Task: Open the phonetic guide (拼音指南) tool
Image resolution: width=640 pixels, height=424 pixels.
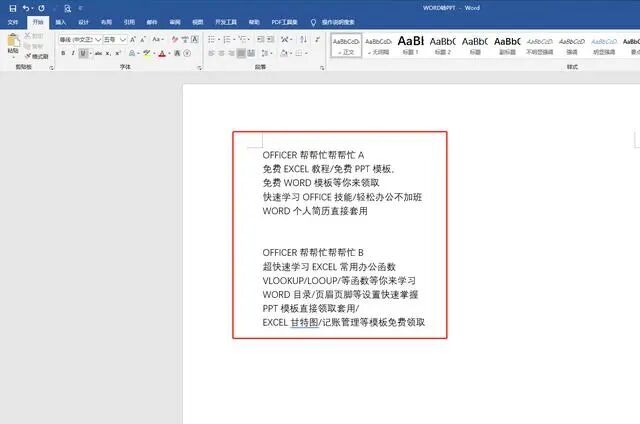Action: click(x=185, y=40)
